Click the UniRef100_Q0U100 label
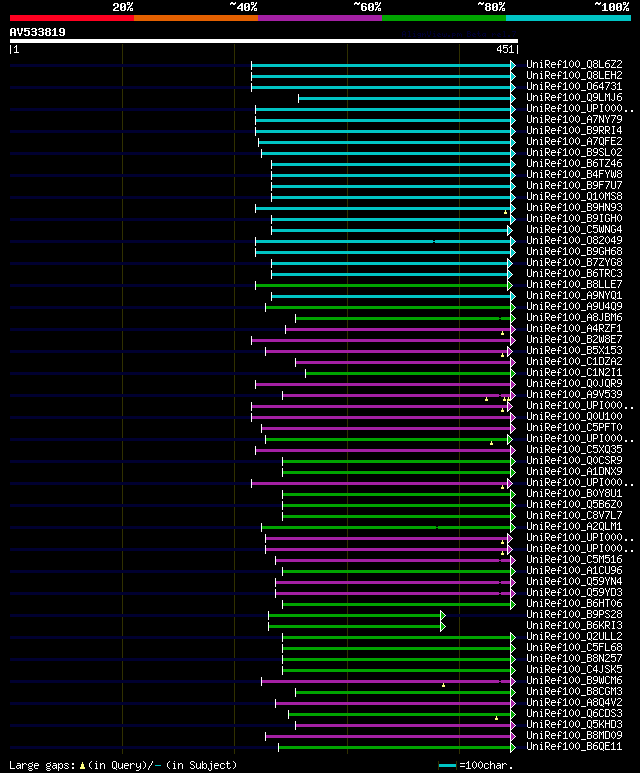640x773 pixels. 574,417
